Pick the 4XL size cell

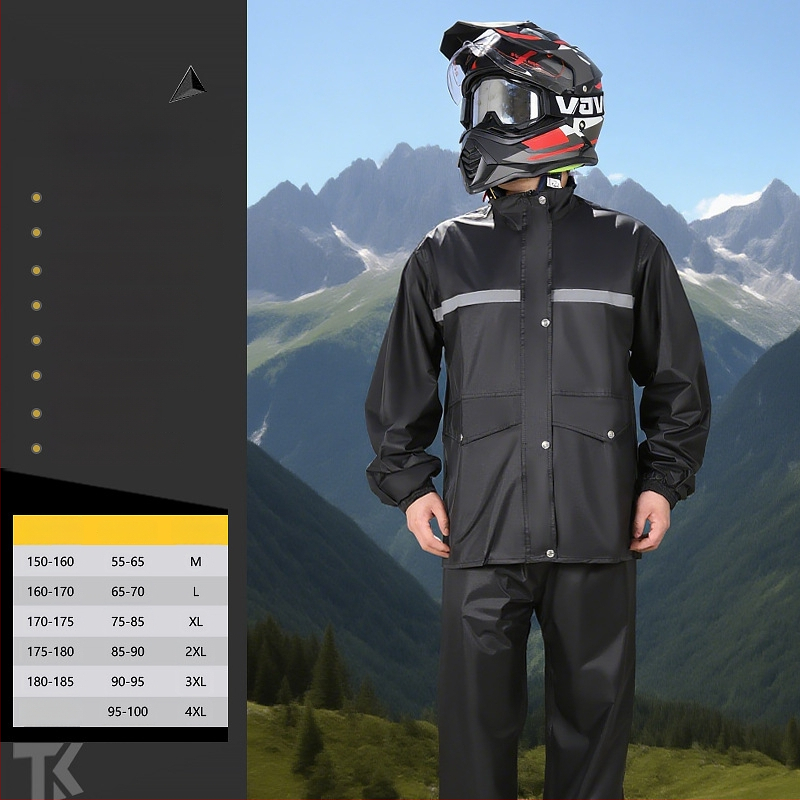[196, 712]
